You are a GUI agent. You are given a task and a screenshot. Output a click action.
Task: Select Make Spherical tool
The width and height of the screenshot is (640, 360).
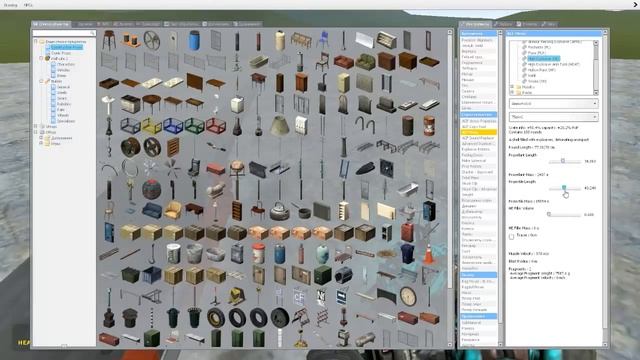click(478, 161)
